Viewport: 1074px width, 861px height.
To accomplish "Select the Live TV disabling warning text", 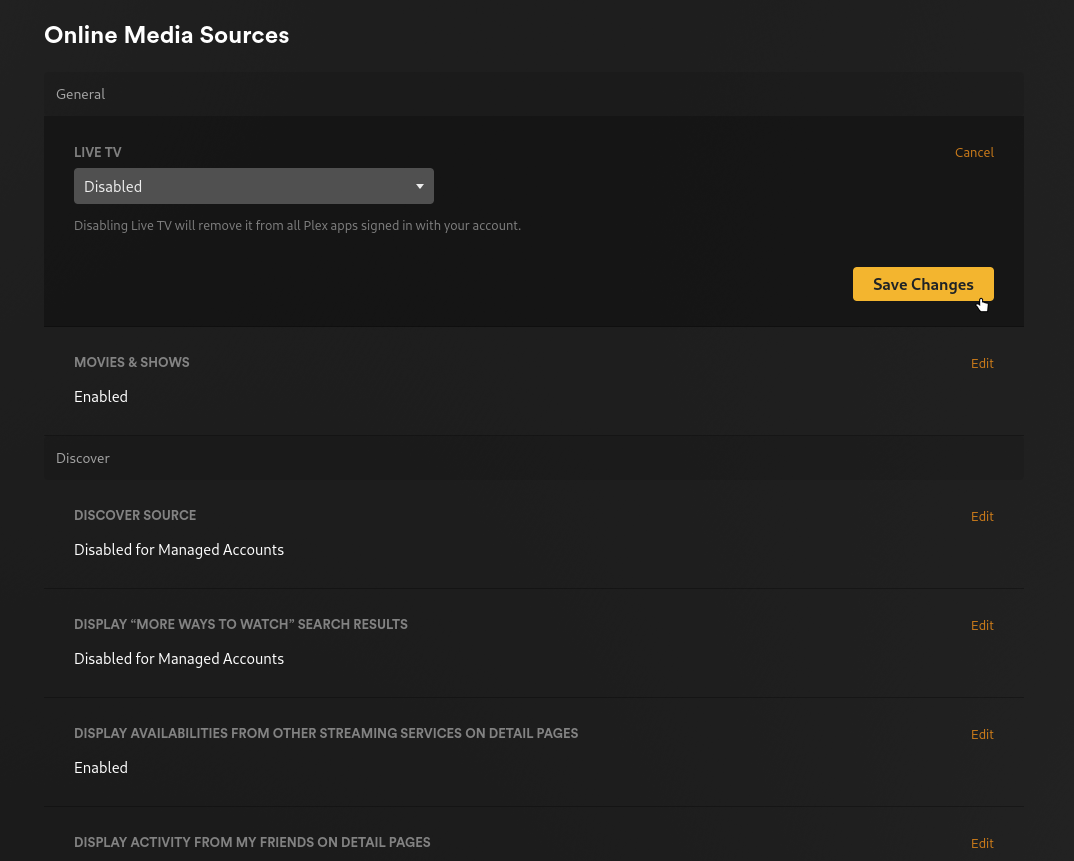I will 297,225.
